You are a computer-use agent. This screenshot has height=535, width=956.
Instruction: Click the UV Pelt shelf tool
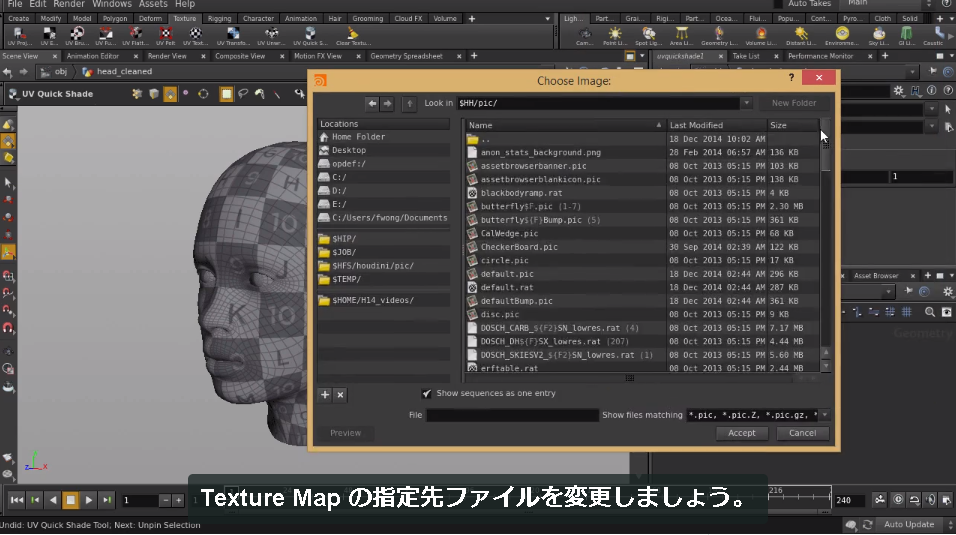(165, 35)
